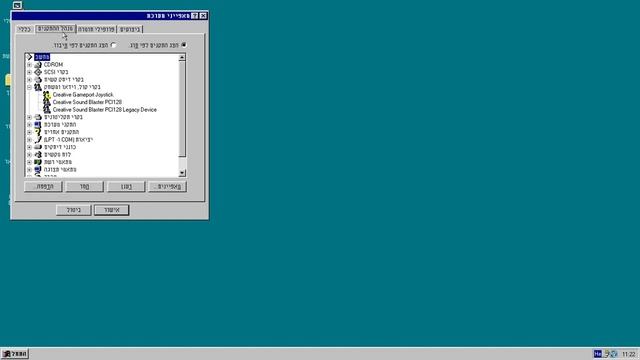Switch to the General (כללי) tab
Image resolution: width=640 pixels, height=360 pixels.
[25, 29]
